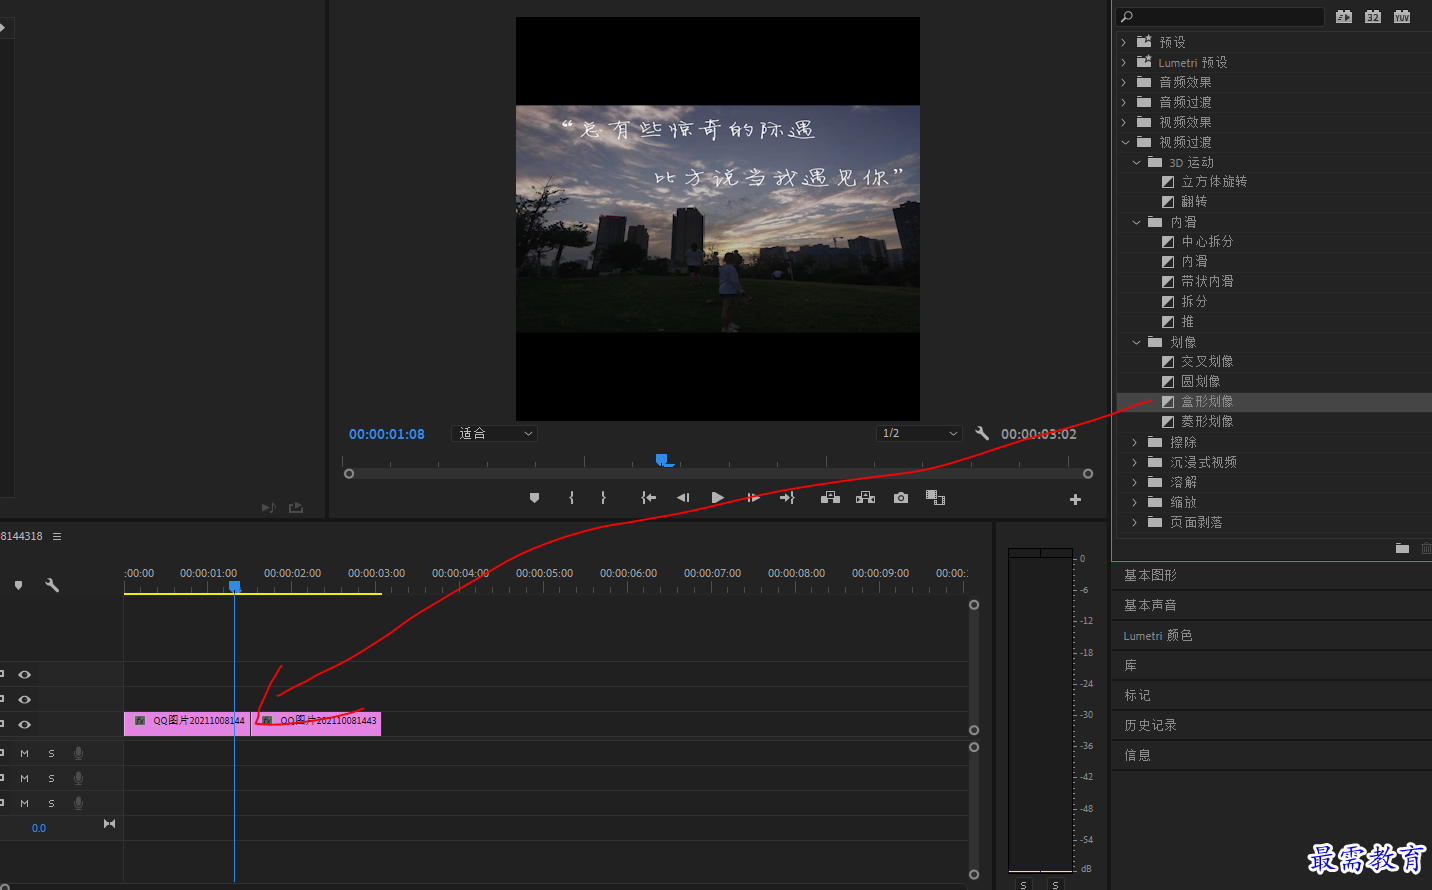1432x890 pixels.
Task: Open timeline display settings wrench
Action: (x=52, y=585)
